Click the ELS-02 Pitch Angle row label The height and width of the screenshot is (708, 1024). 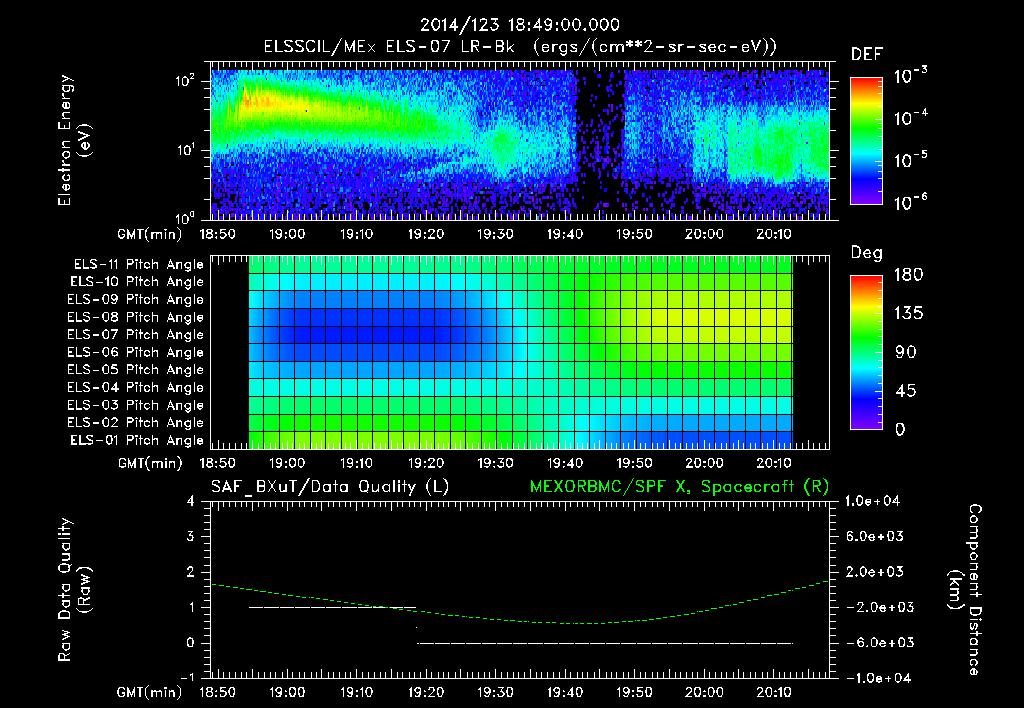135,423
